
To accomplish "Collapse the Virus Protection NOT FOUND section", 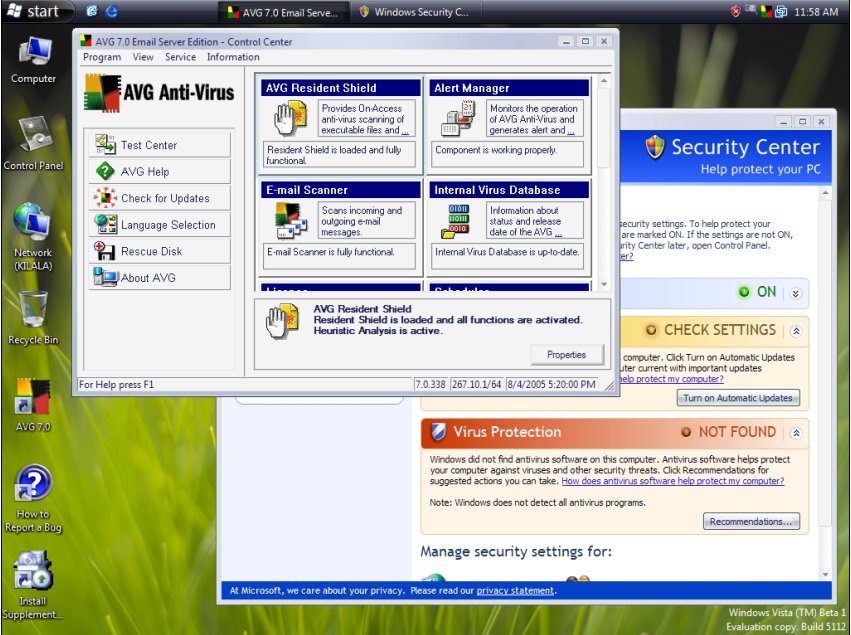I will [x=796, y=433].
